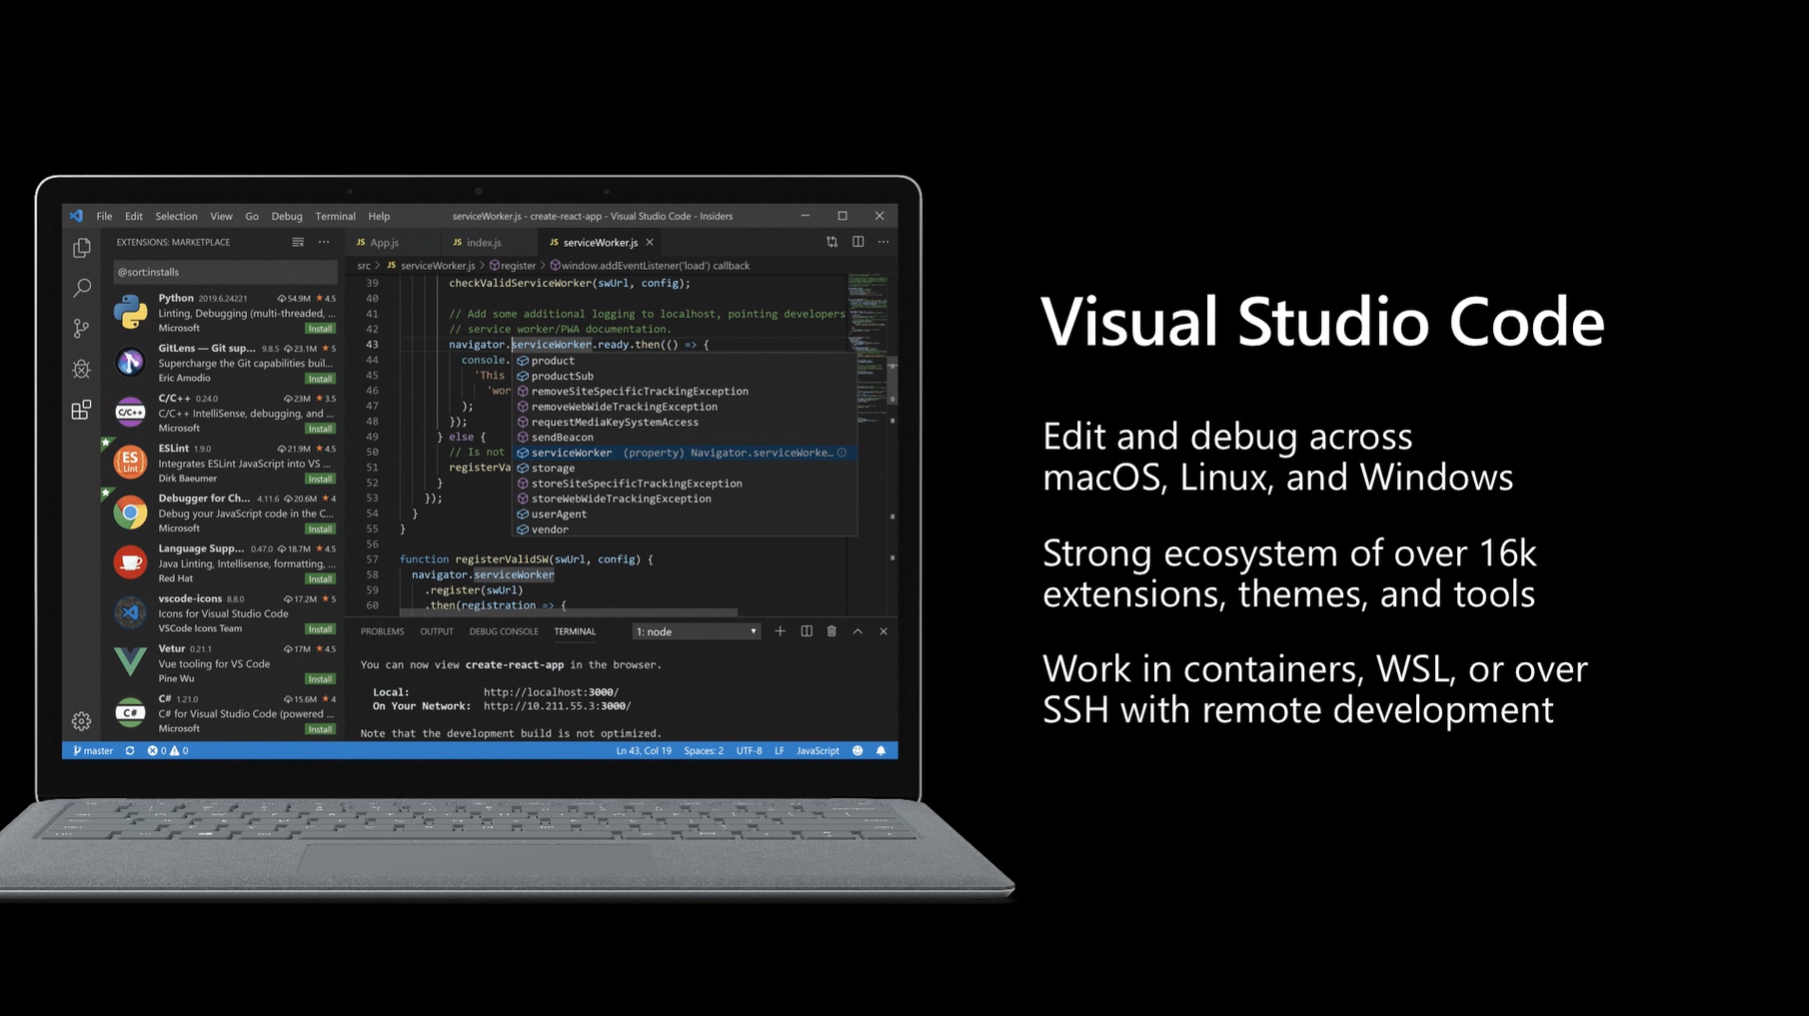The height and width of the screenshot is (1016, 1809).
Task: Focus the '@sort:installs' extension search box
Action: (225, 272)
